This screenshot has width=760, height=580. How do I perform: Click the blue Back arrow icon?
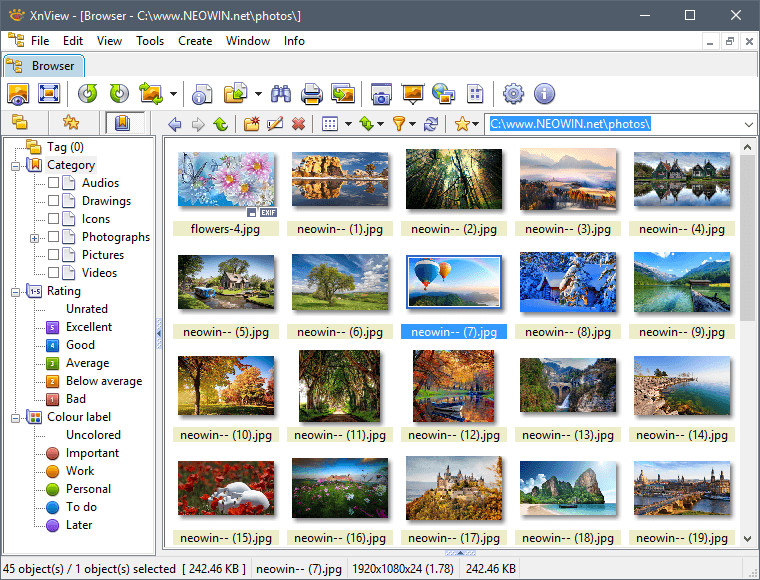click(x=175, y=124)
